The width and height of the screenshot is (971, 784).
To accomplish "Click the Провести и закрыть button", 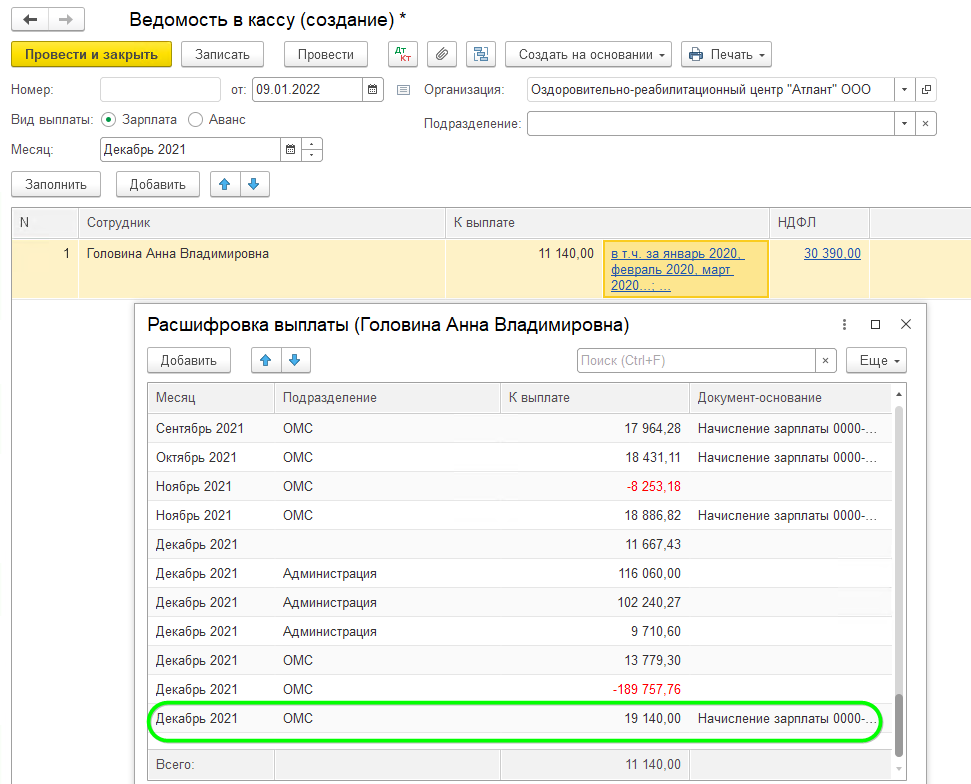I will click(x=91, y=54).
